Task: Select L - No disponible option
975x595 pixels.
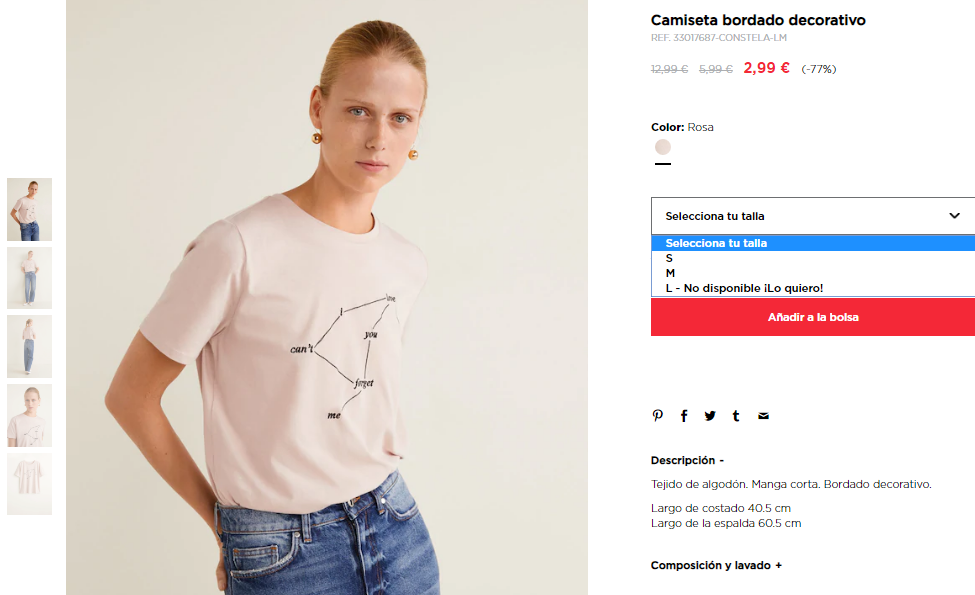Action: click(813, 288)
